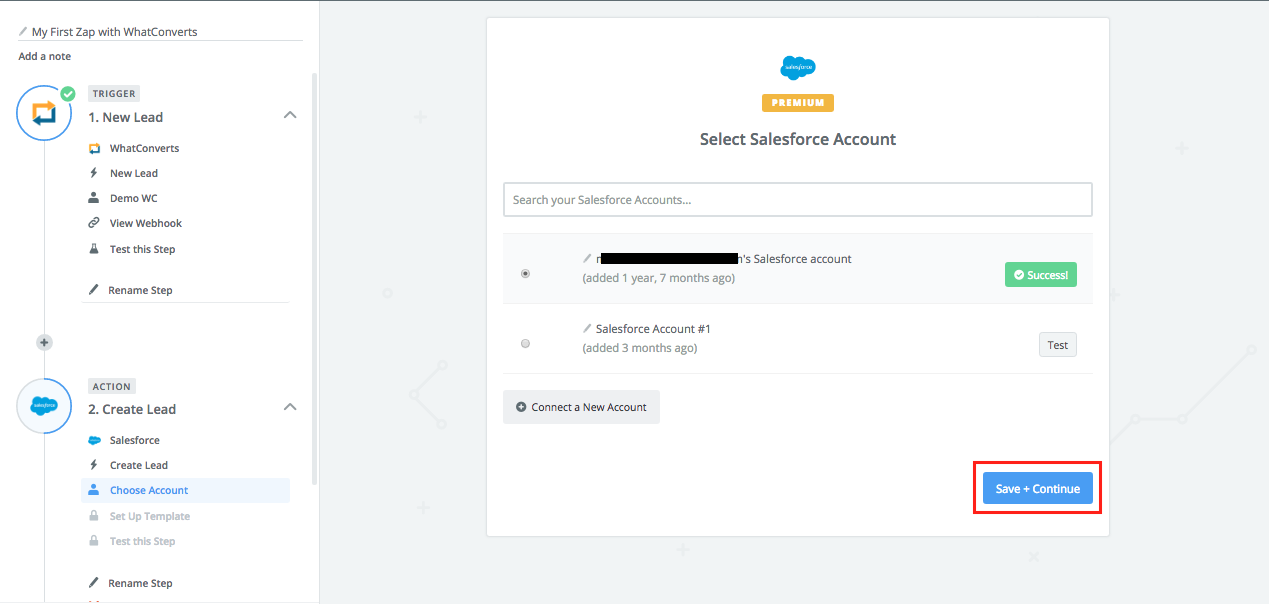
Task: Click pencil icon of trigger Rename Step
Action: tap(94, 290)
